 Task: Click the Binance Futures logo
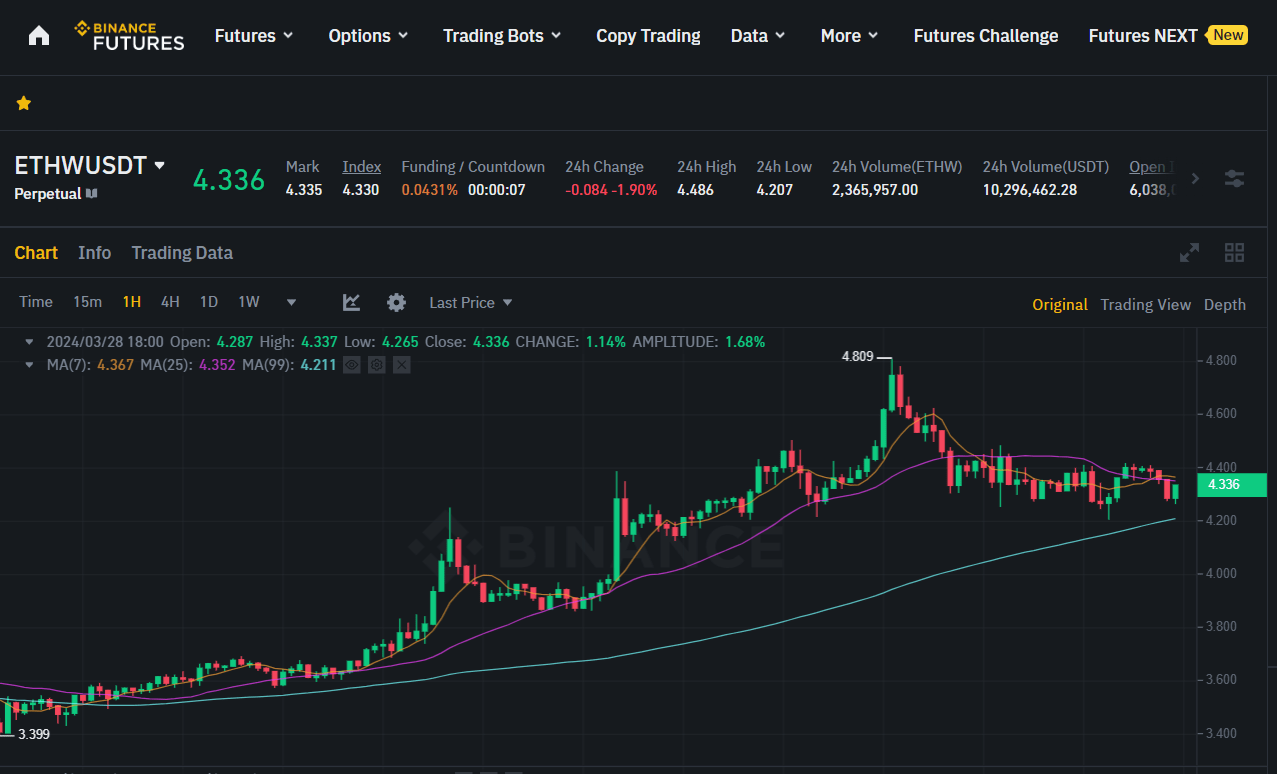(128, 36)
